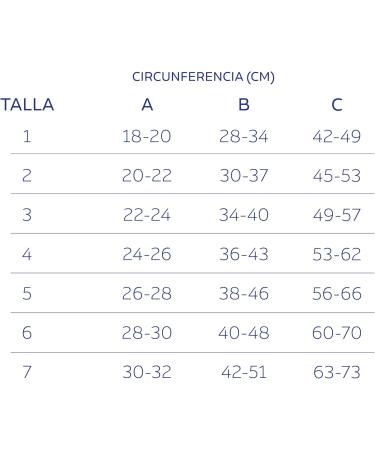Select size 6 in the TALLA column
This screenshot has width=375, height=450.
coord(27,333)
